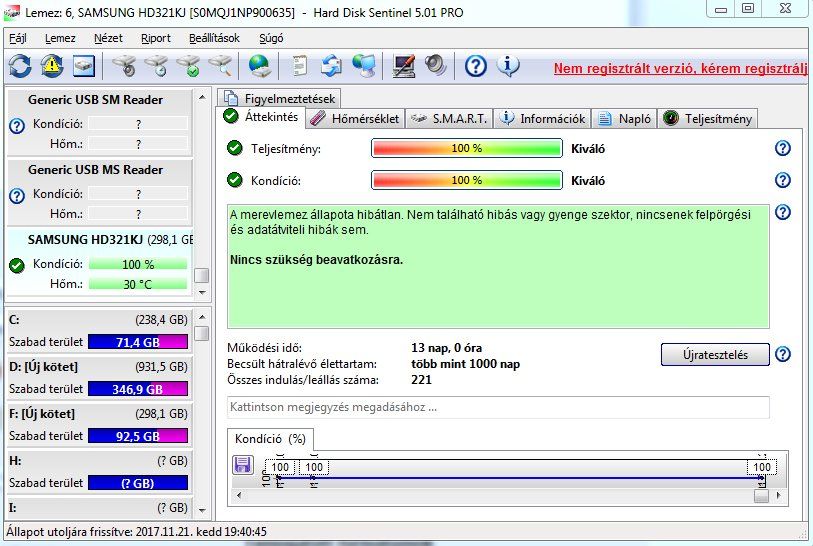The width and height of the screenshot is (813, 546).
Task: Click the C: free space 71,4 GB bar
Action: coord(138,342)
